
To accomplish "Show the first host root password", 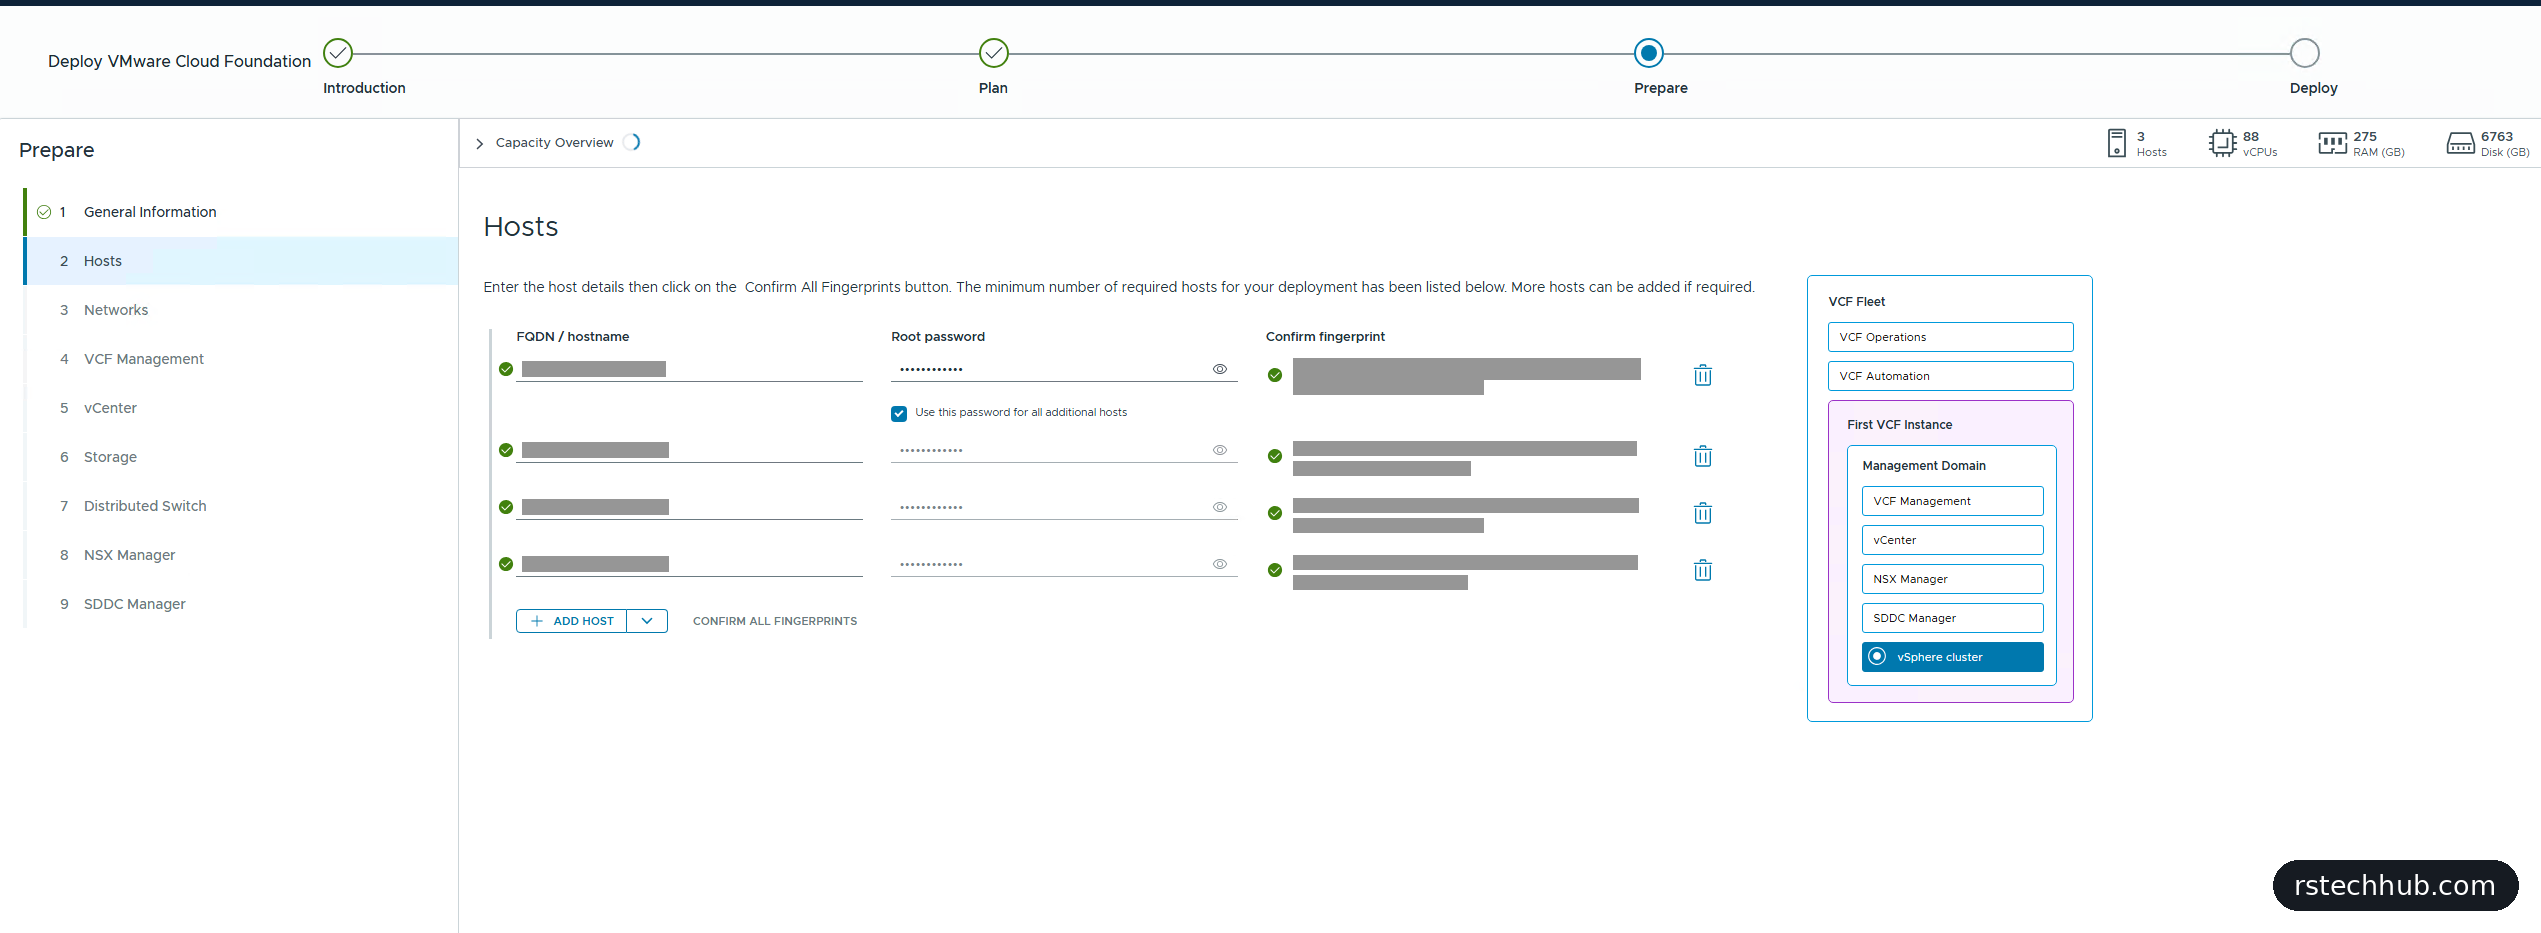I will click(x=1219, y=369).
